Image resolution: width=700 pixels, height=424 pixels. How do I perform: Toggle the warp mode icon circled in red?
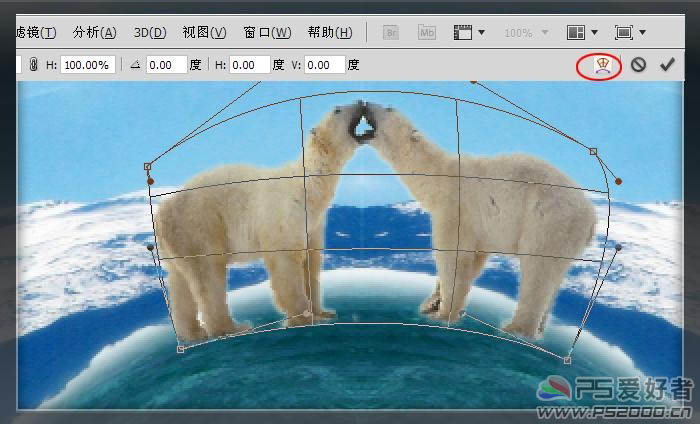point(599,66)
